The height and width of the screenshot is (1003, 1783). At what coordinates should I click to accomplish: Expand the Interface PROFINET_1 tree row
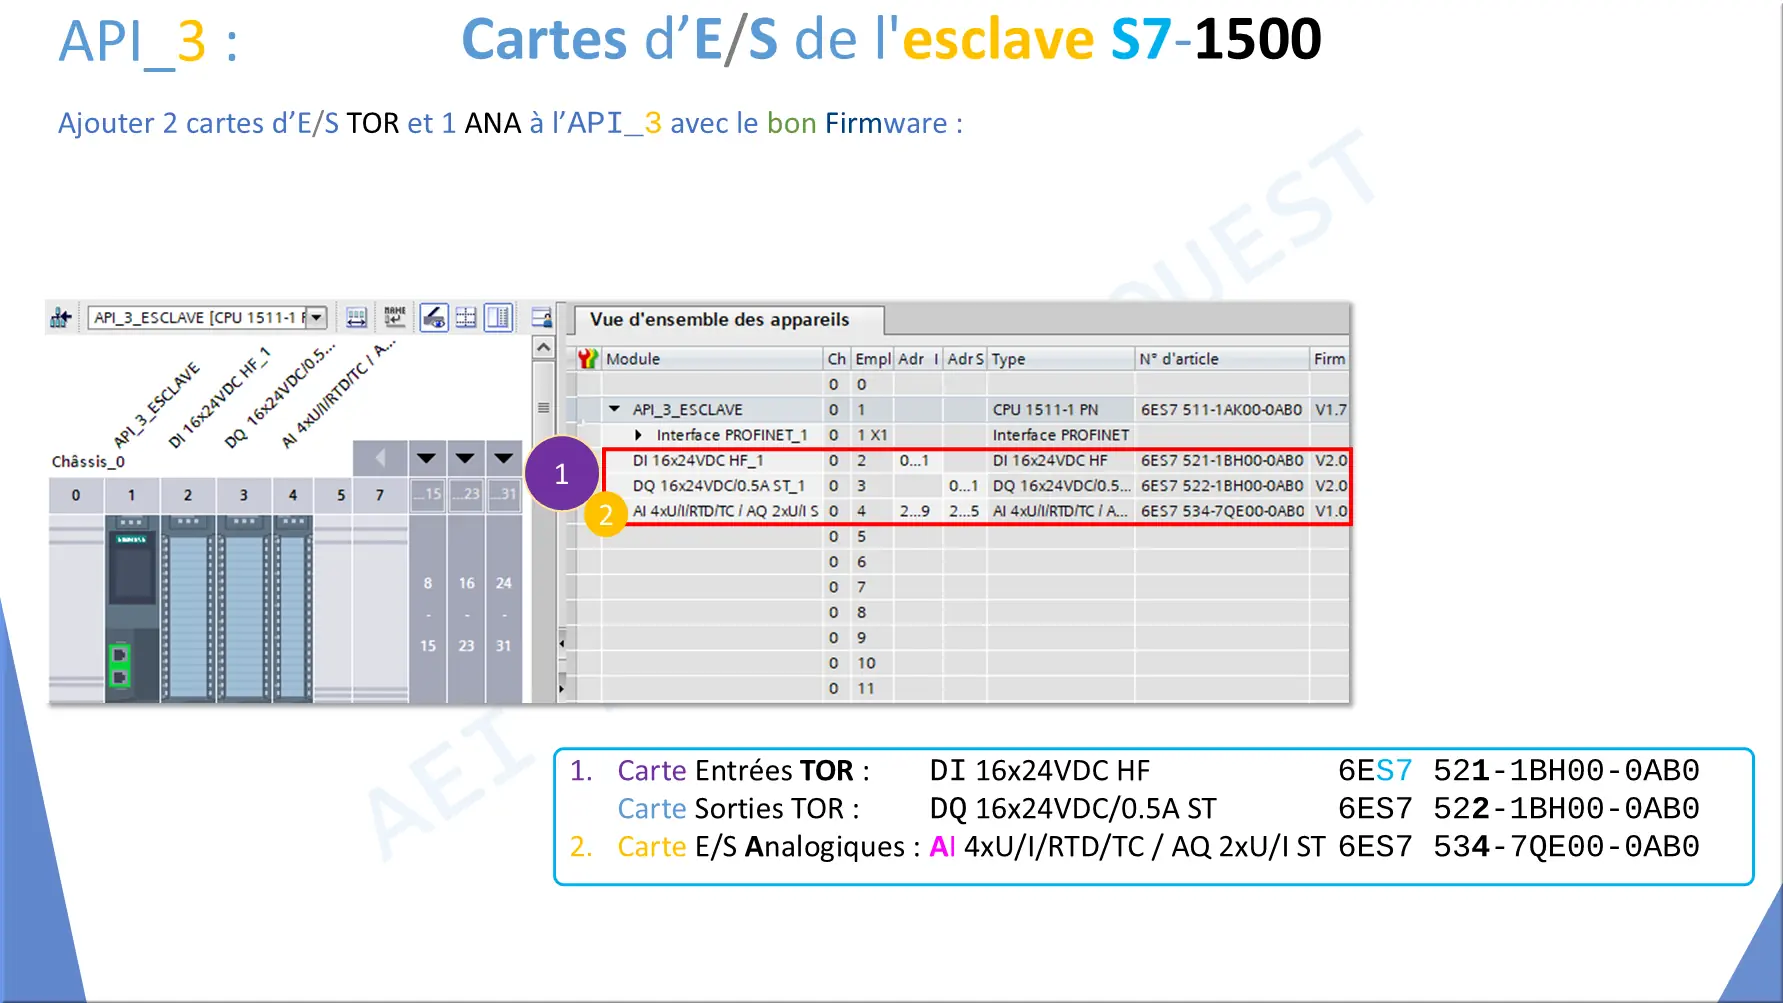click(638, 435)
